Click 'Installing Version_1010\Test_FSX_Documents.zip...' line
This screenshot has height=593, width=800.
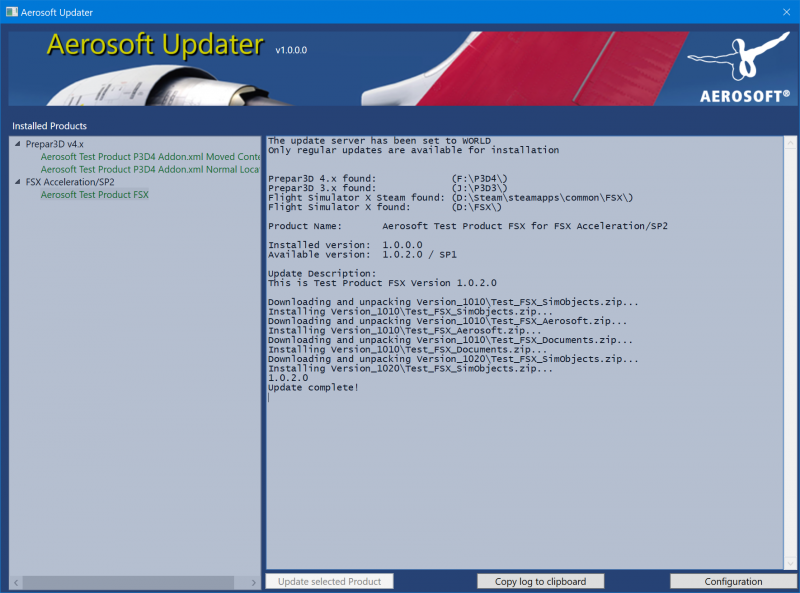pyautogui.click(x=408, y=350)
